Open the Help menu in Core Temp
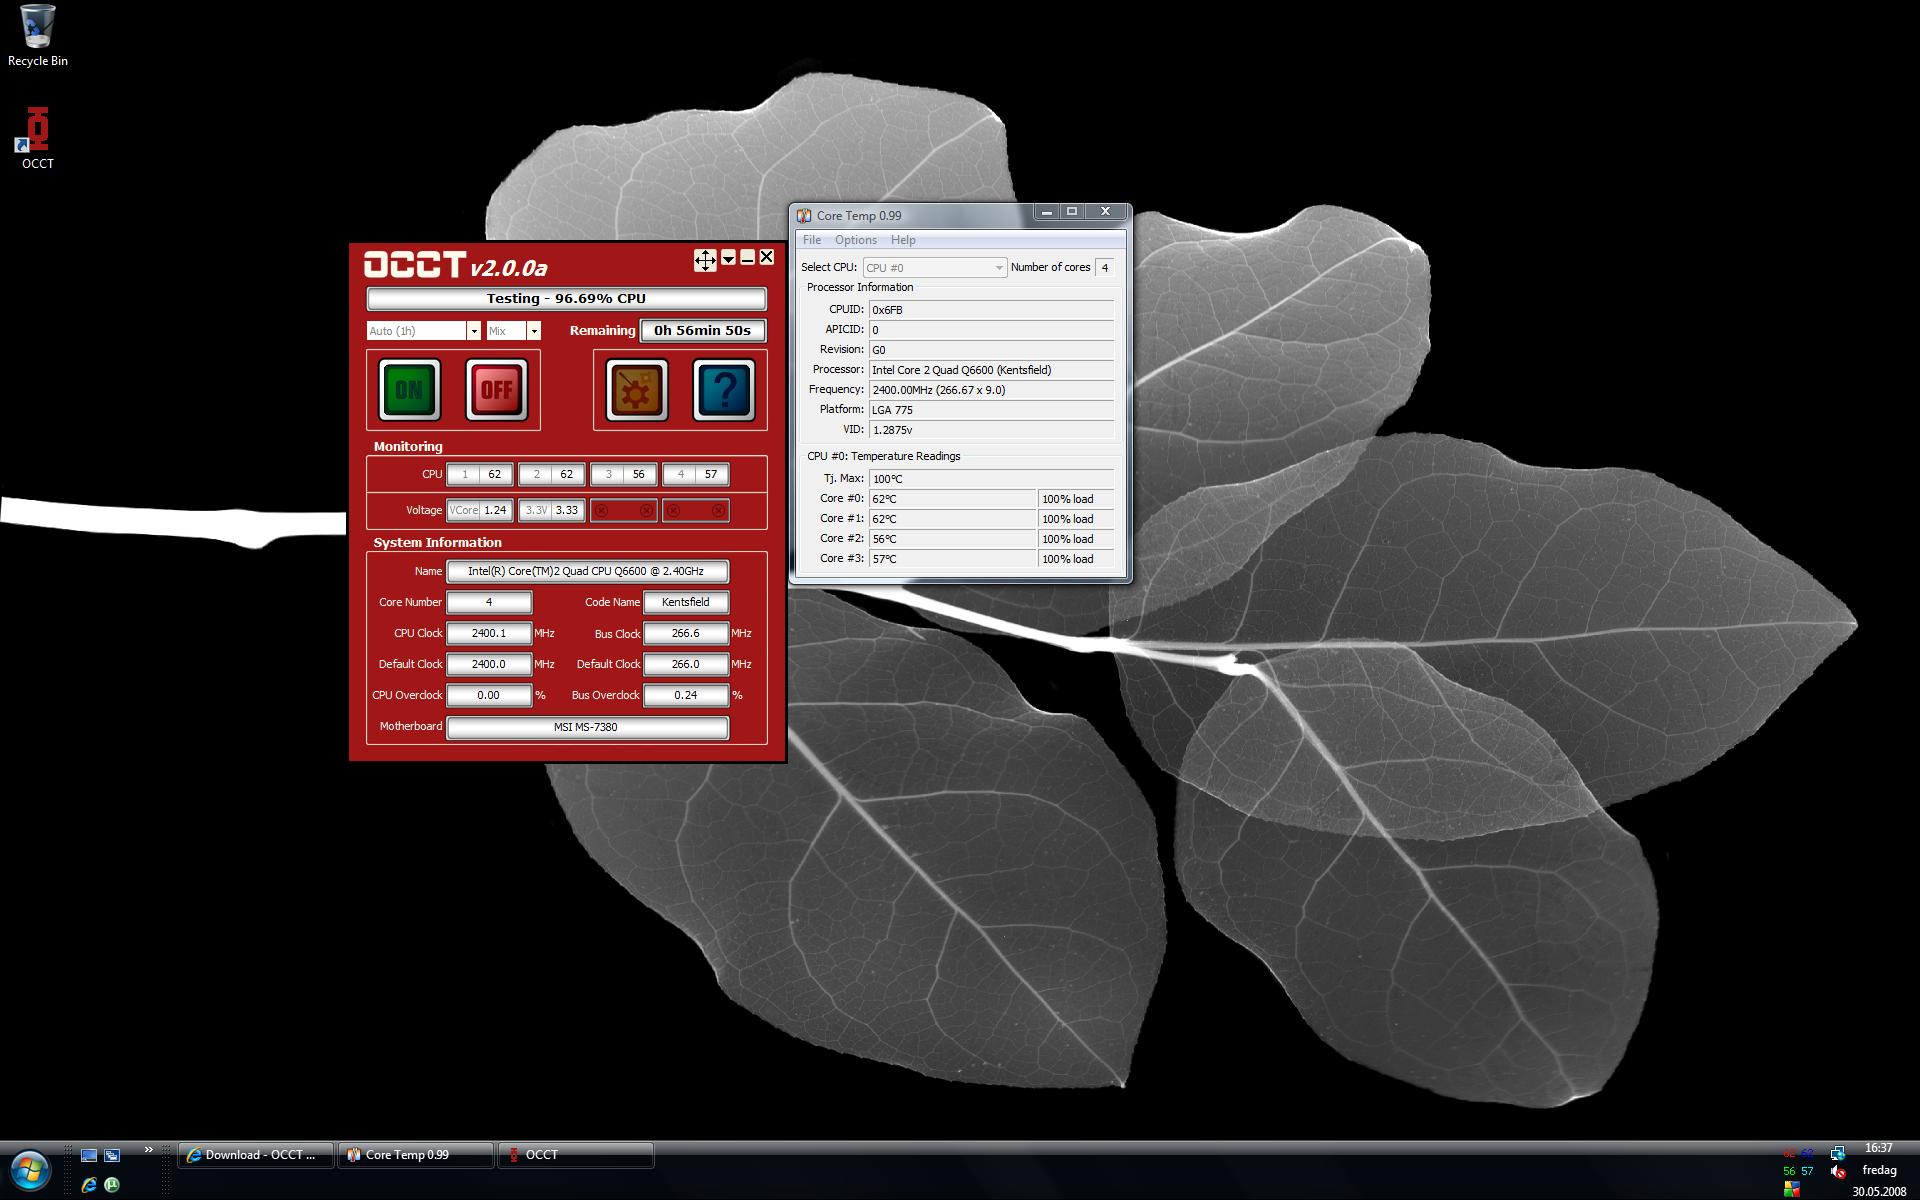Viewport: 1920px width, 1200px height. click(903, 240)
